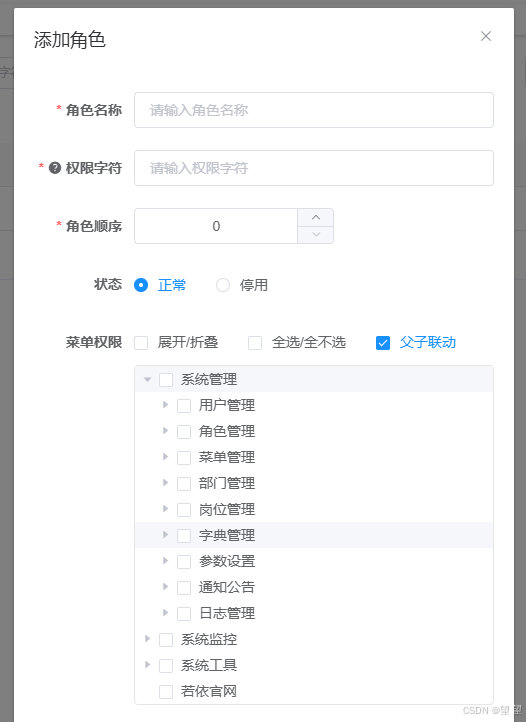Click the 参数设置 tree label
Image resolution: width=526 pixels, height=722 pixels.
pyautogui.click(x=227, y=561)
